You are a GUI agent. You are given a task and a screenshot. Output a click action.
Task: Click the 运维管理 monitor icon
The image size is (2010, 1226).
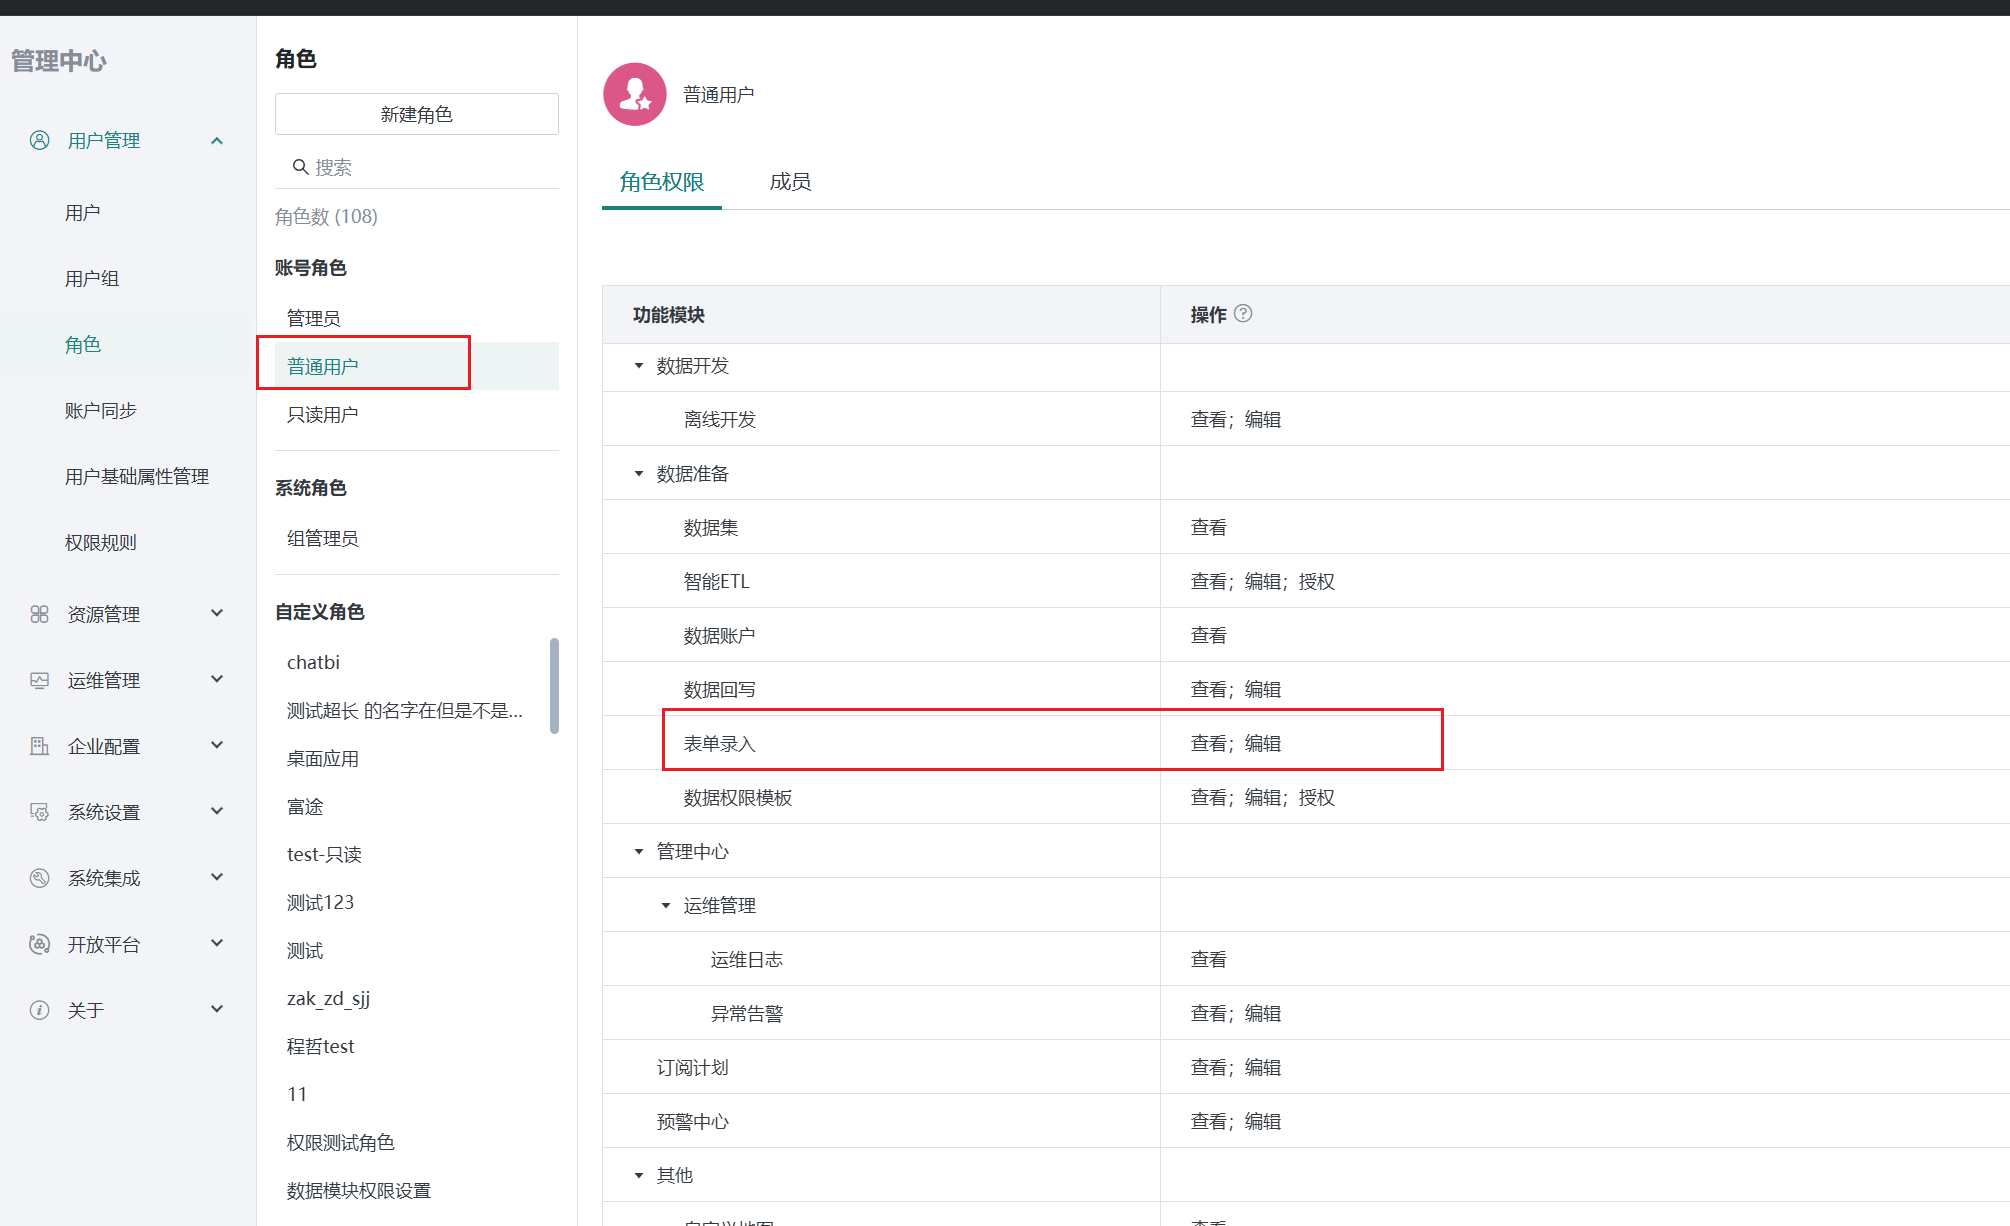pyautogui.click(x=39, y=680)
